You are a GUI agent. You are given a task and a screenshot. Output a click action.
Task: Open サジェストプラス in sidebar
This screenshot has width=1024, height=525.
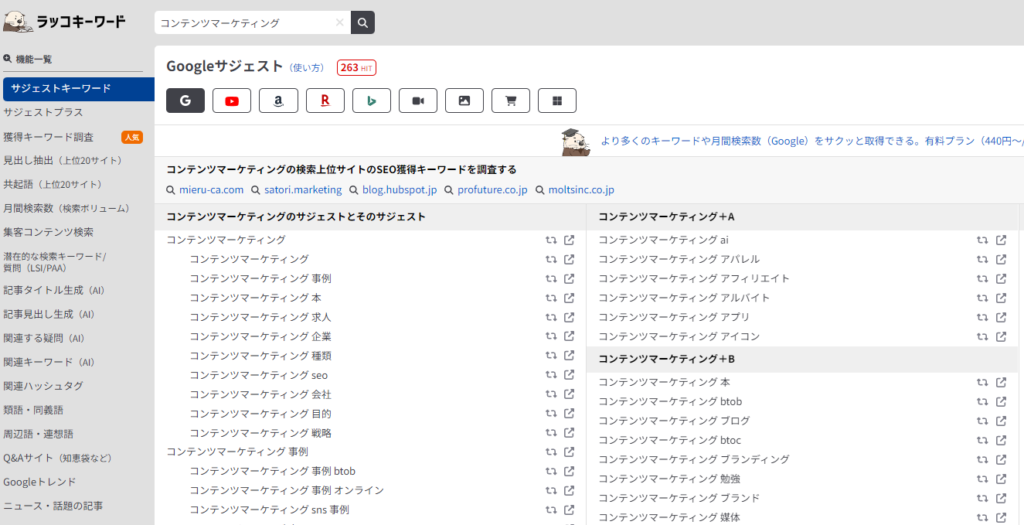click(x=43, y=112)
